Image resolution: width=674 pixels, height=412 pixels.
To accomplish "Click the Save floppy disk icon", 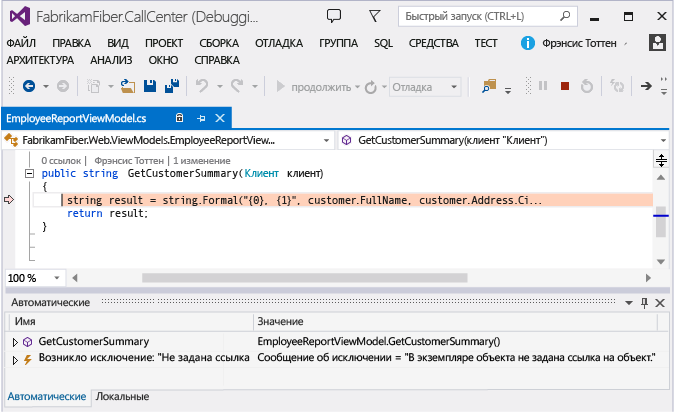I will (150, 86).
